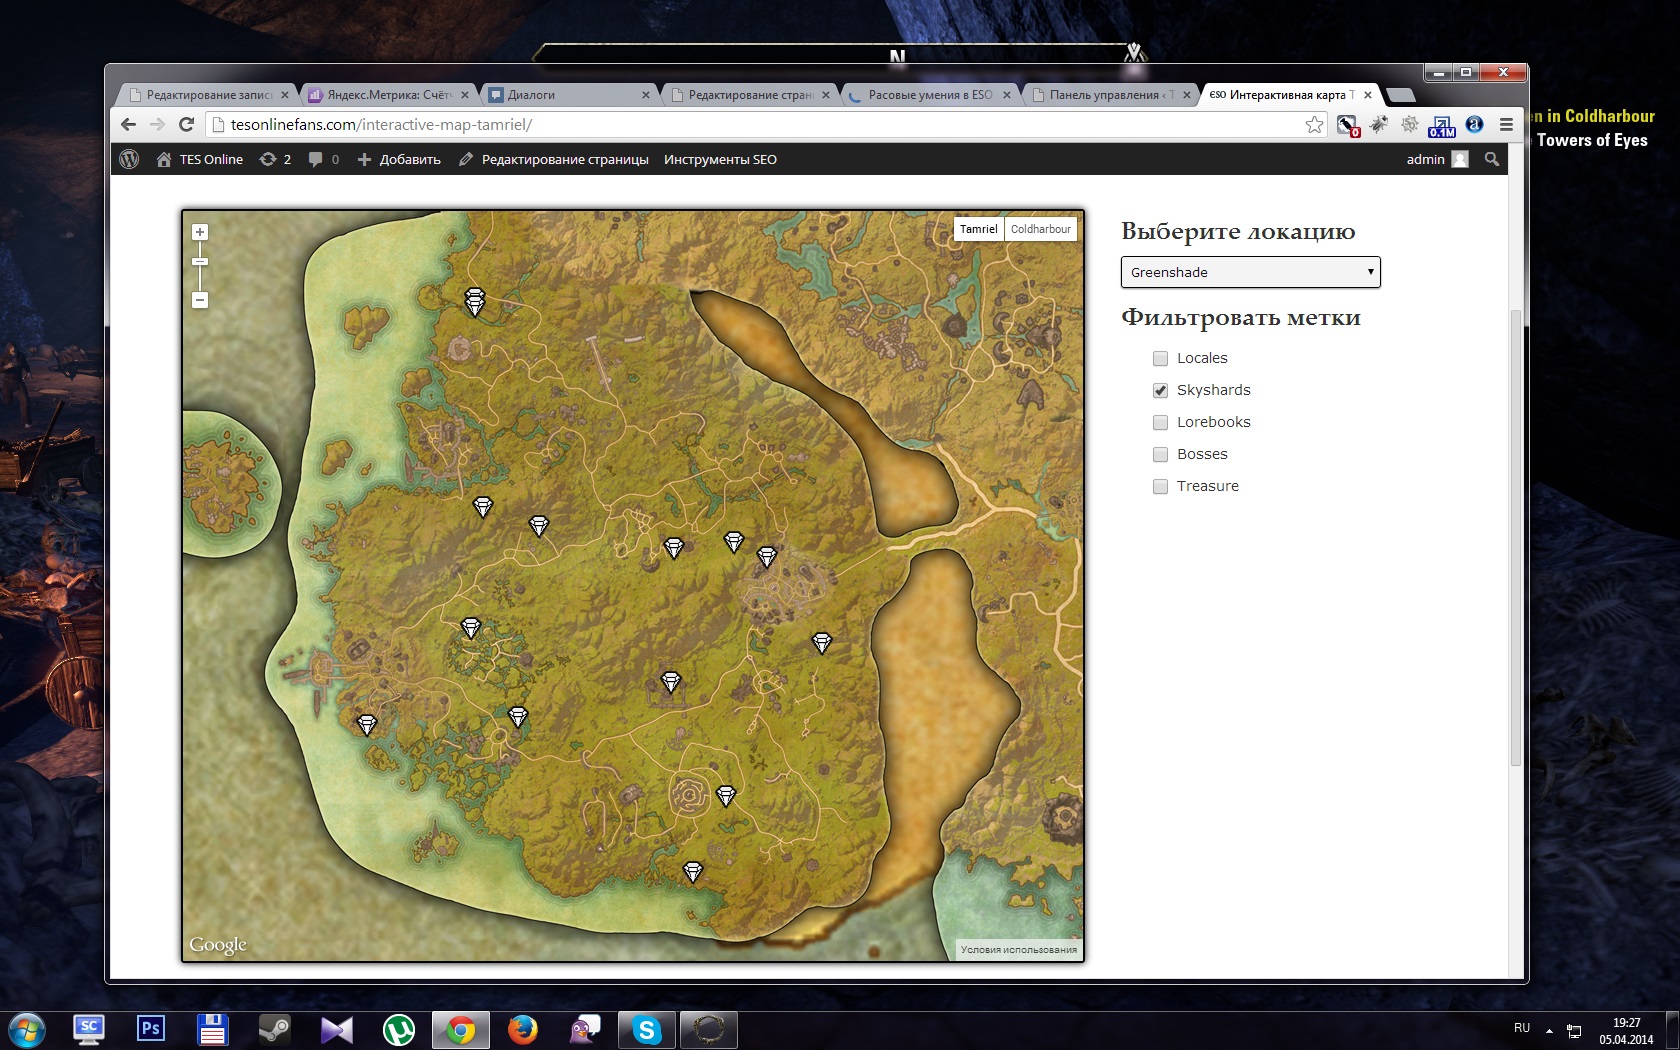Switch to the Яндекс.Метрика tab
The image size is (1680, 1050).
[388, 95]
